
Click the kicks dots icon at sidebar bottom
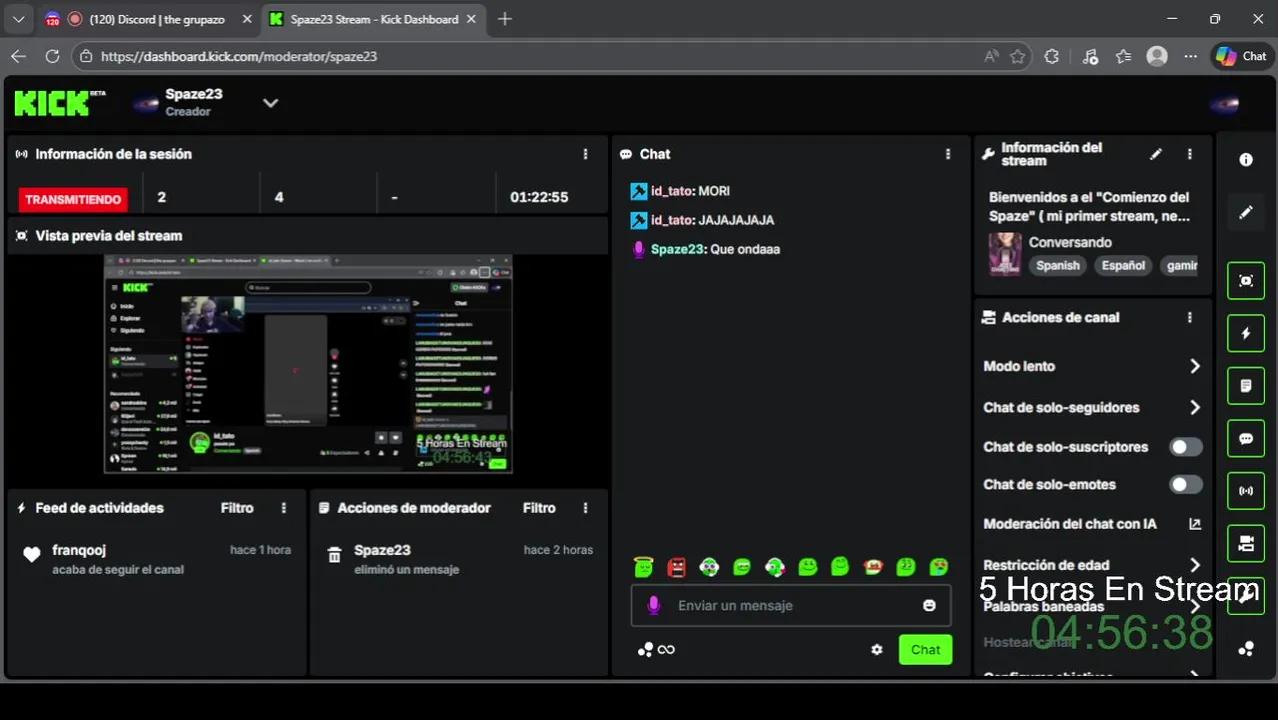[1246, 649]
